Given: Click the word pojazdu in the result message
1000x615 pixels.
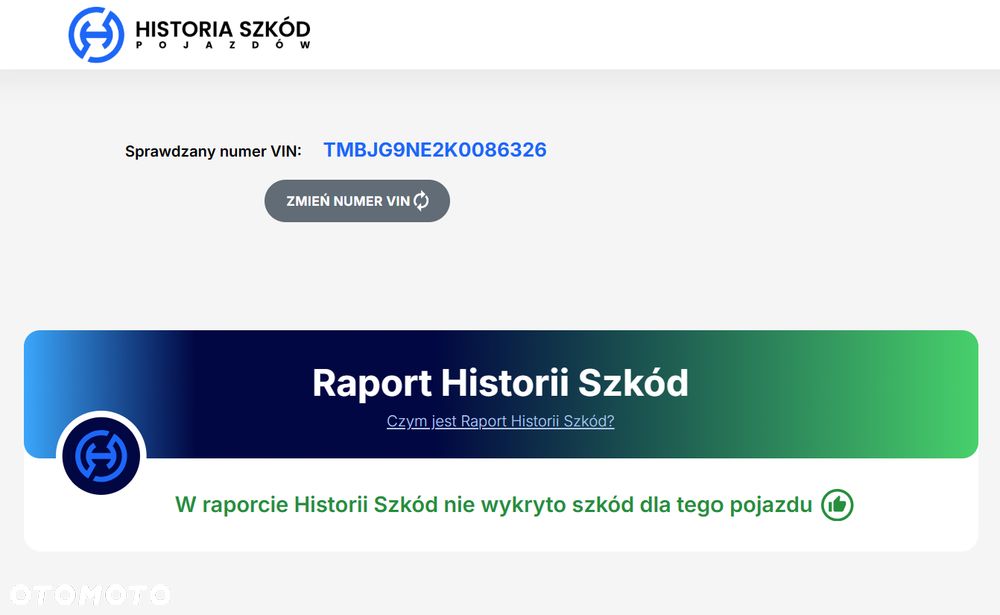Looking at the screenshot, I should (771, 505).
